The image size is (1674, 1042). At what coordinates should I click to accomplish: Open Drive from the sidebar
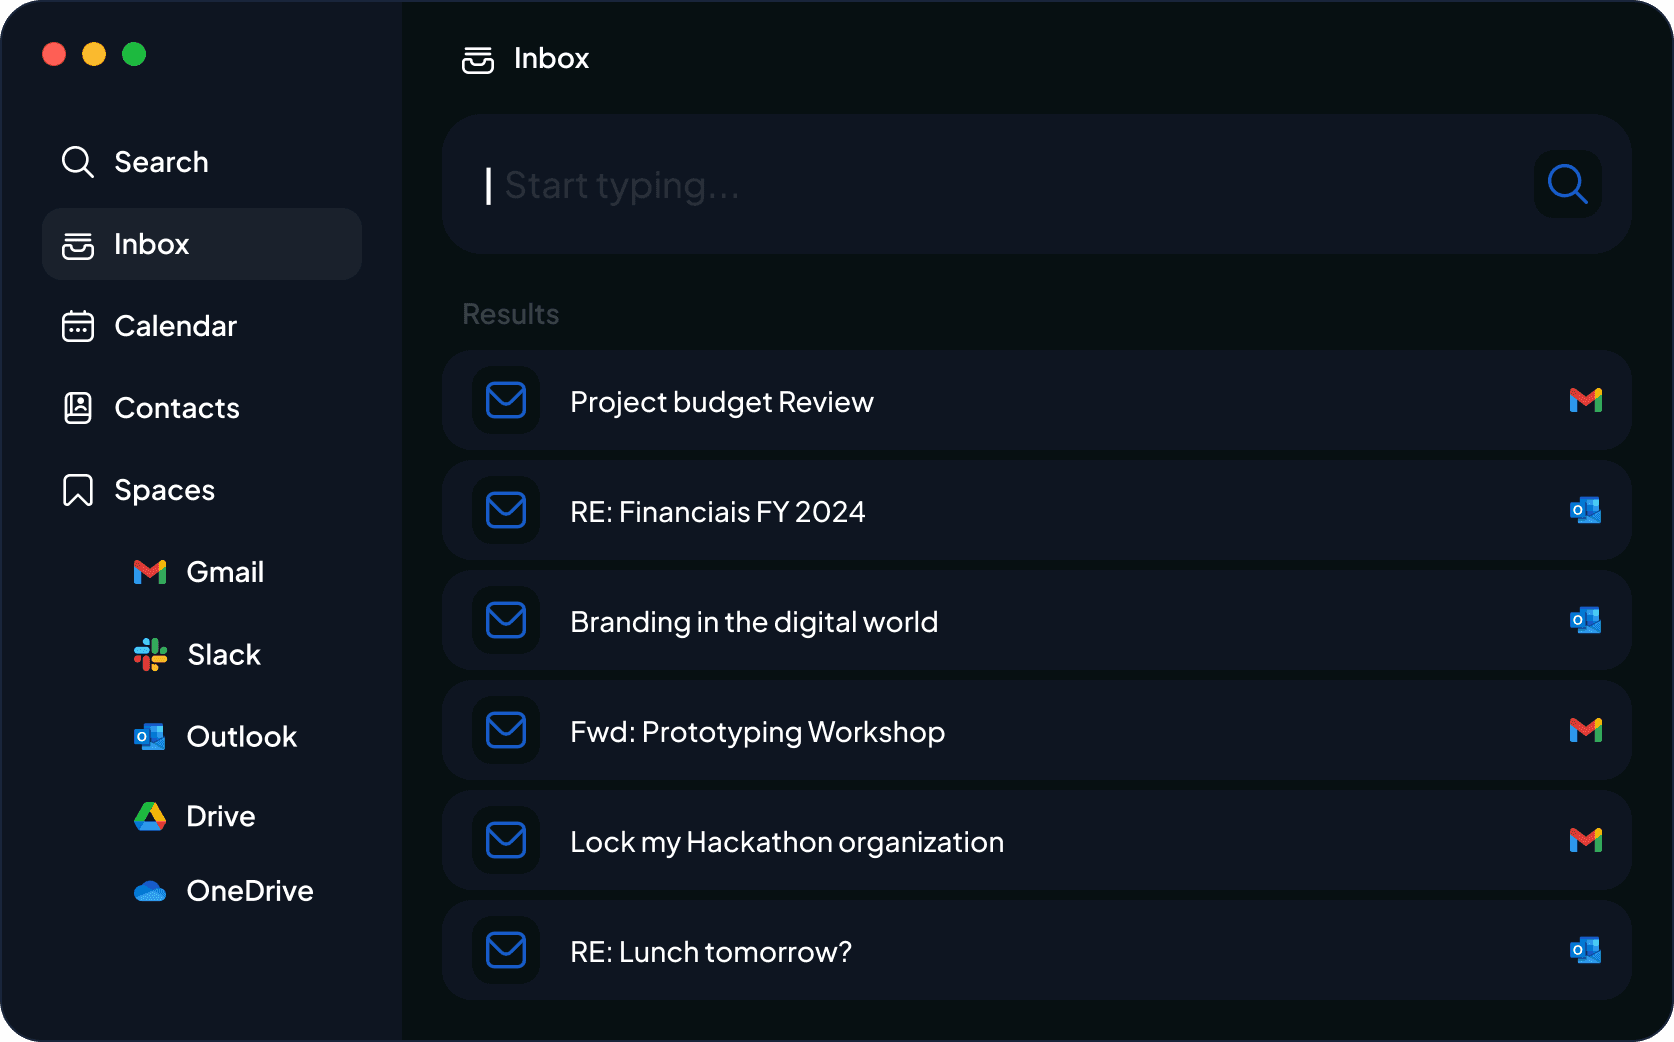pos(194,816)
